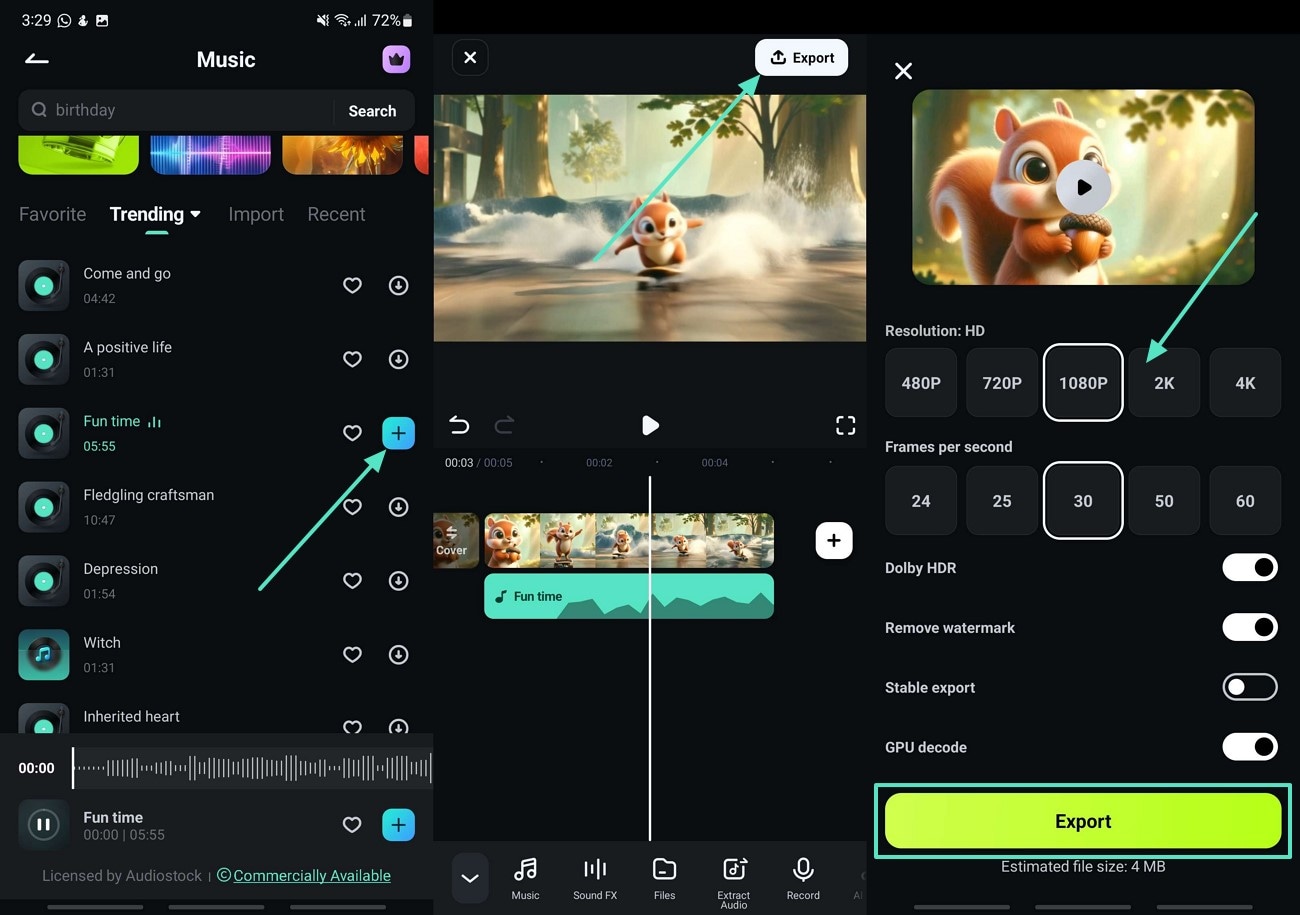1300x915 pixels.
Task: Favorite the Fledgling craftsman track
Action: 352,507
